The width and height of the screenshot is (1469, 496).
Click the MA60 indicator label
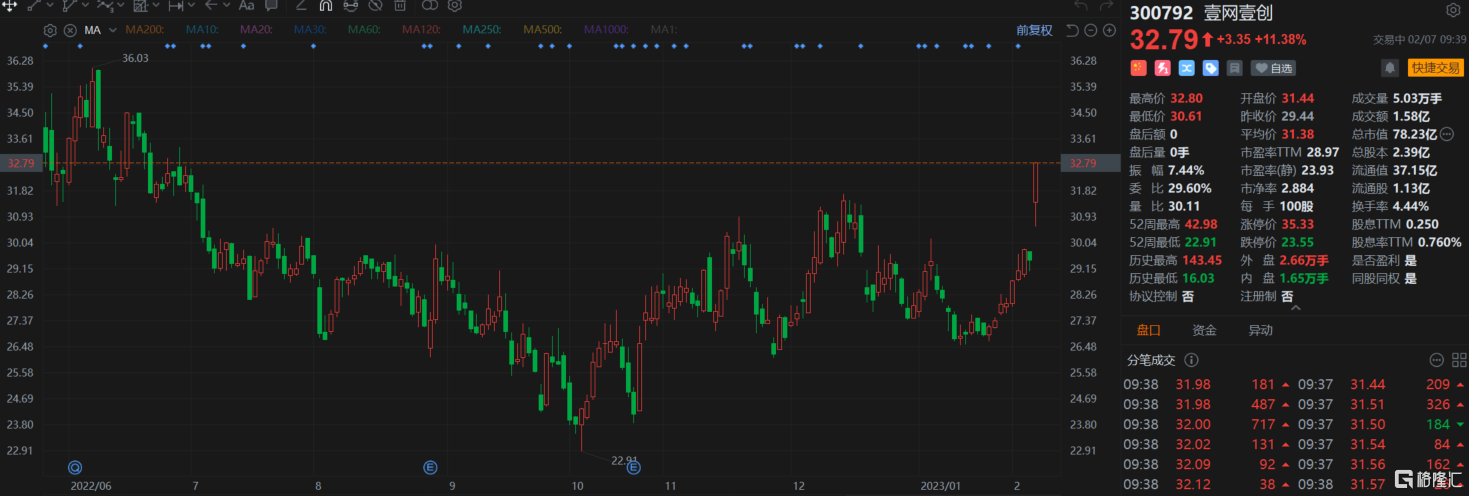(x=364, y=30)
